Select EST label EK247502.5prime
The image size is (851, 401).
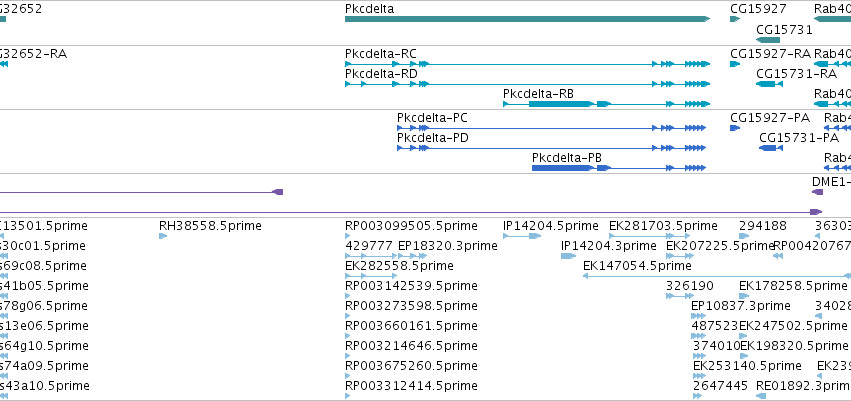(x=793, y=326)
